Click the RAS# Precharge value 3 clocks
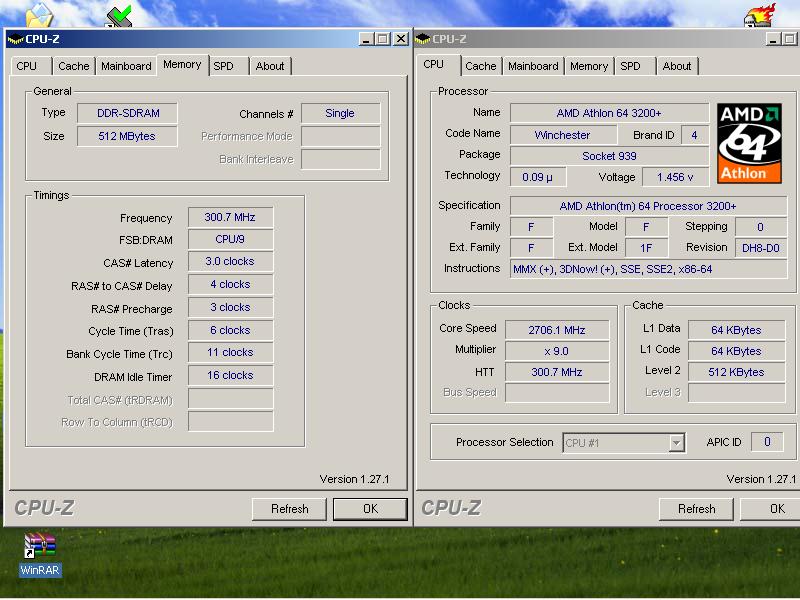The image size is (800, 600). coord(231,307)
